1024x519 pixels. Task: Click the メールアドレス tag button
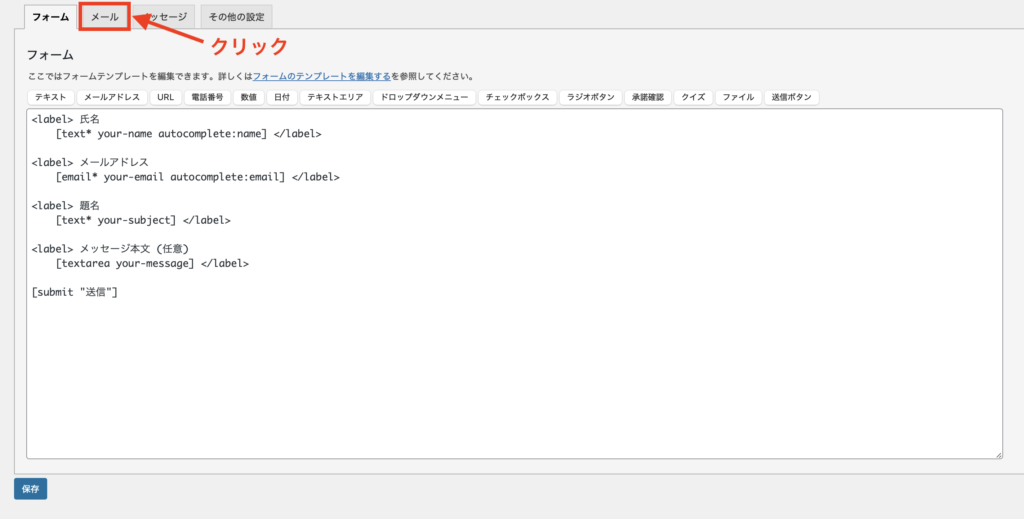[x=111, y=98]
